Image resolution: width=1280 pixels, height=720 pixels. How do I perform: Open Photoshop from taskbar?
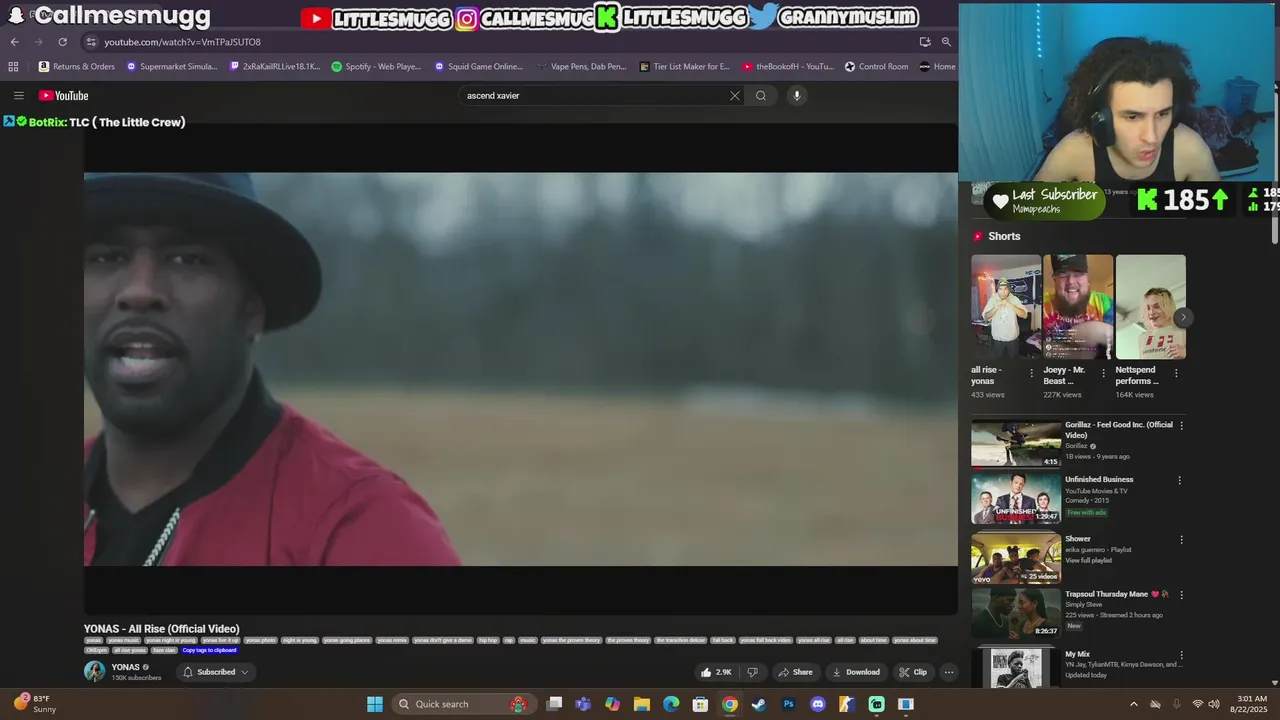[788, 704]
